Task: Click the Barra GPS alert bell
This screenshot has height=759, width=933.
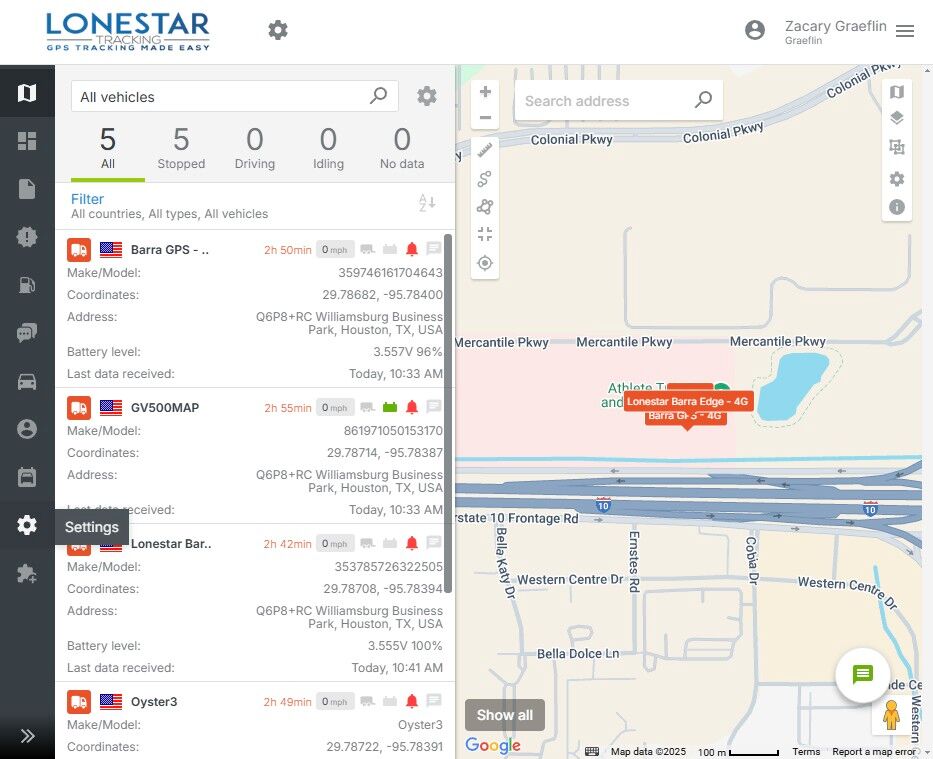Action: 412,249
